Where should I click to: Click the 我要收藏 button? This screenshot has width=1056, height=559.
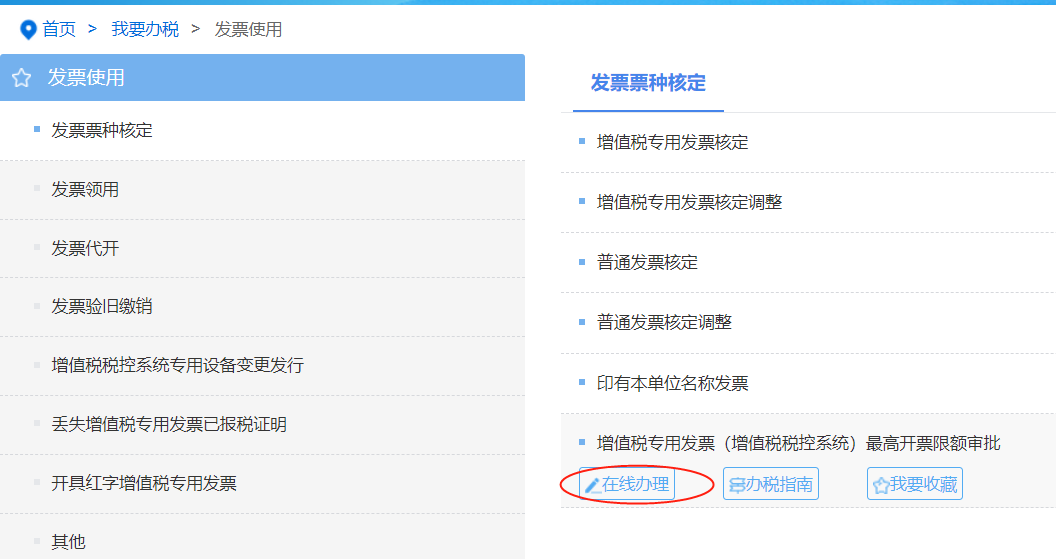point(915,484)
